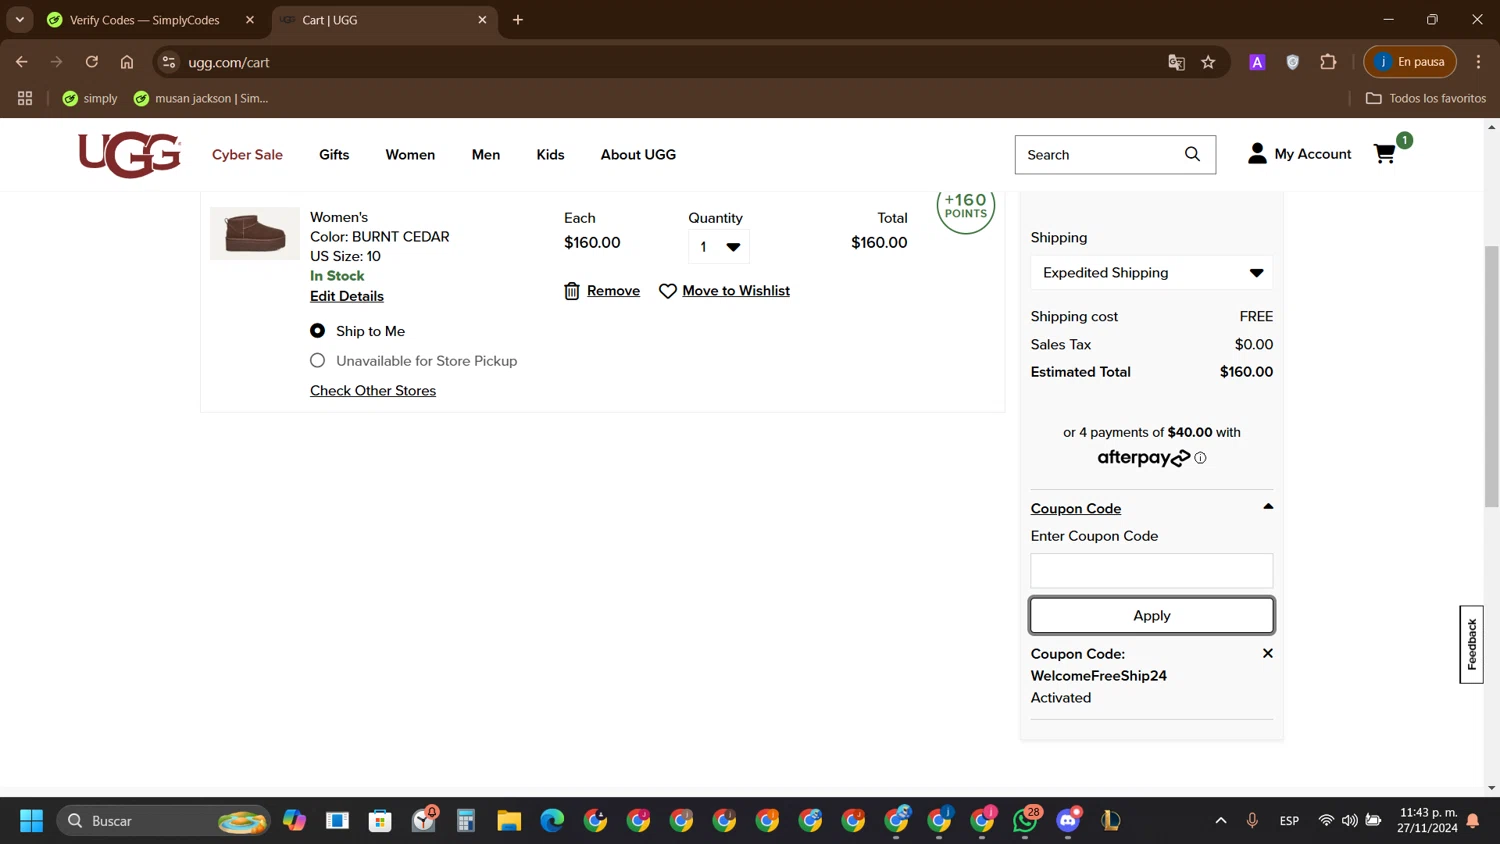The width and height of the screenshot is (1500, 844).
Task: Click Move to Wishlist link
Action: coord(736,291)
